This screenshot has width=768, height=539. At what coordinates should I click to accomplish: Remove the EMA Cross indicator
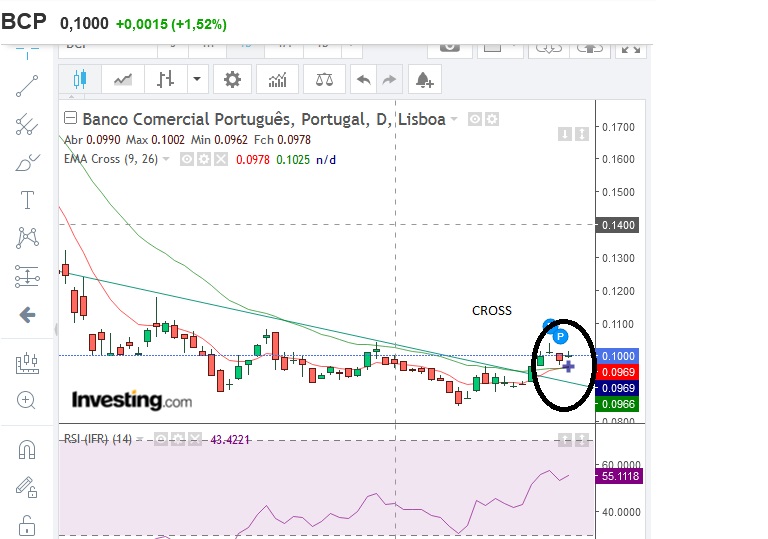[x=221, y=159]
